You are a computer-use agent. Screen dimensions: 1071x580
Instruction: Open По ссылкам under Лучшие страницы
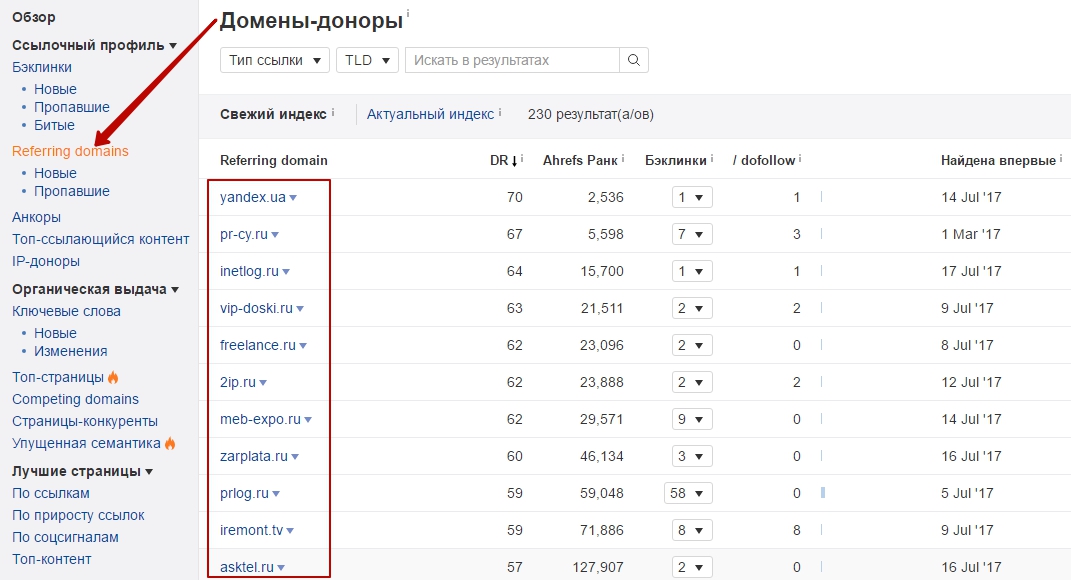coord(51,493)
